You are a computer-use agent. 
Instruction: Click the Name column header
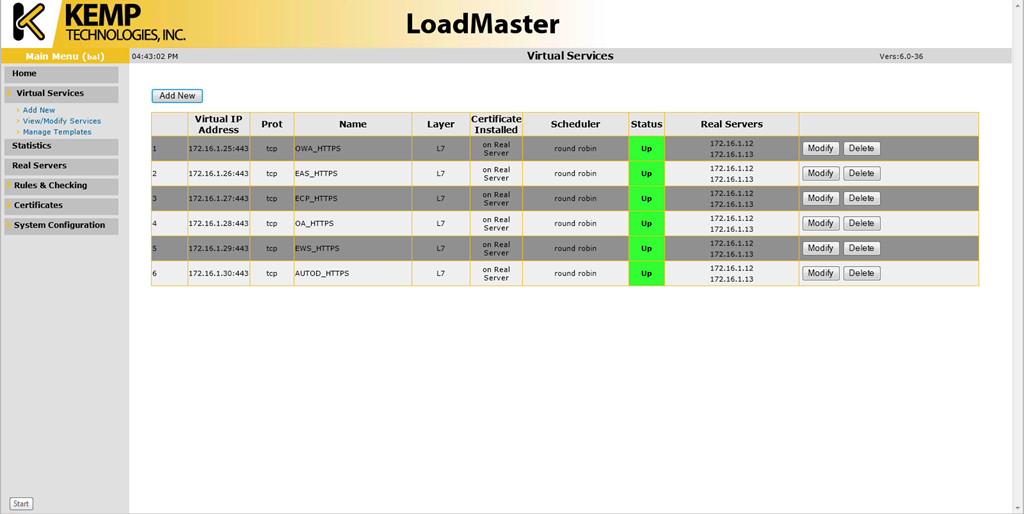pyautogui.click(x=353, y=124)
